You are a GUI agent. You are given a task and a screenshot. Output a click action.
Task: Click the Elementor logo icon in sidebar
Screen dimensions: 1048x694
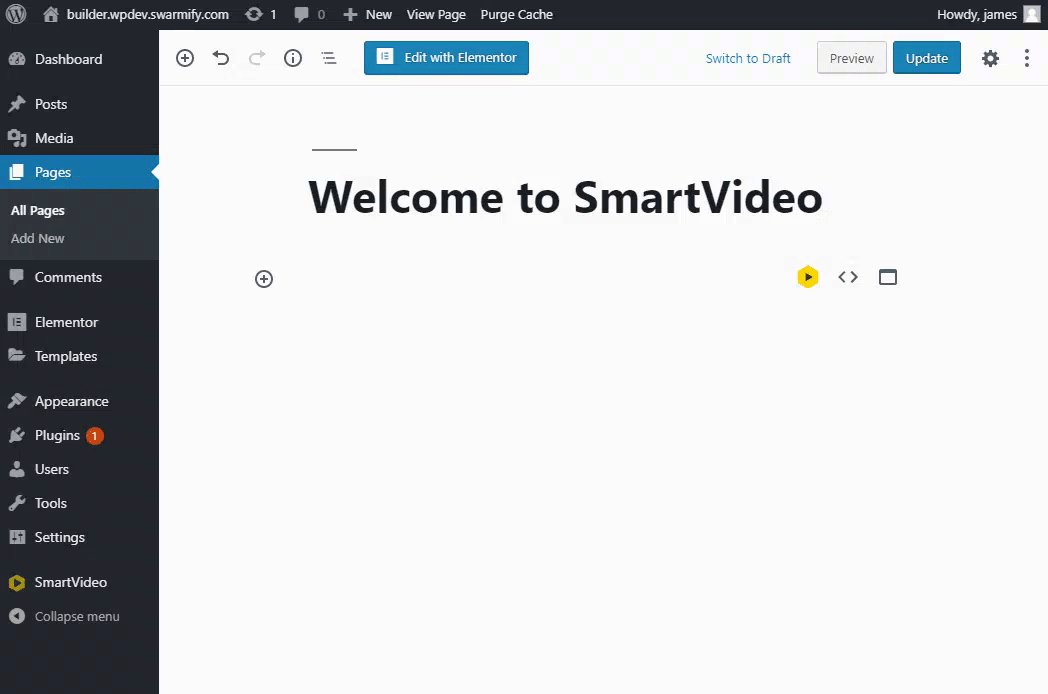point(17,322)
